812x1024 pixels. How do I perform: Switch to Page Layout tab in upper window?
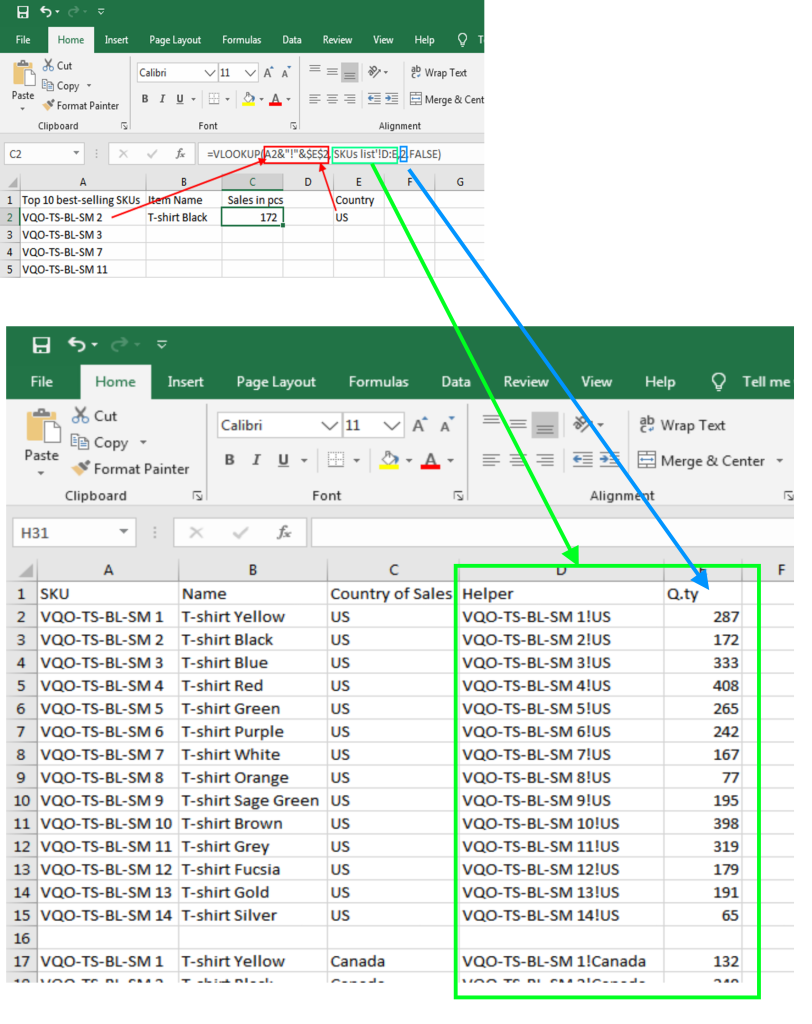click(175, 40)
